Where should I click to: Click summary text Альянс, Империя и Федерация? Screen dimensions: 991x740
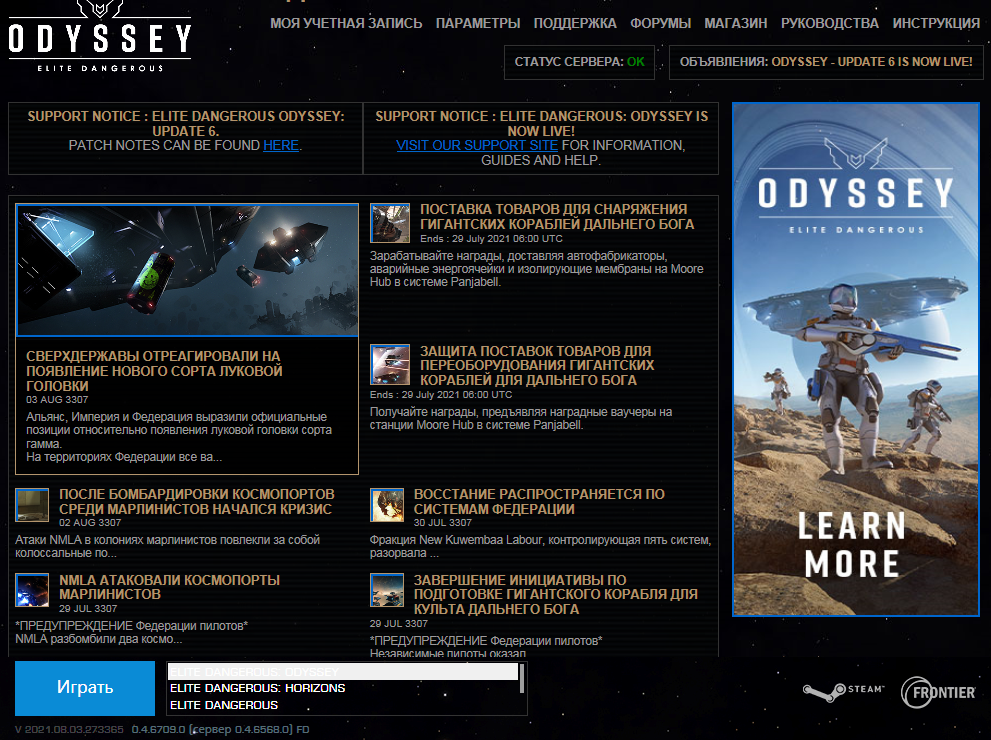(x=179, y=437)
